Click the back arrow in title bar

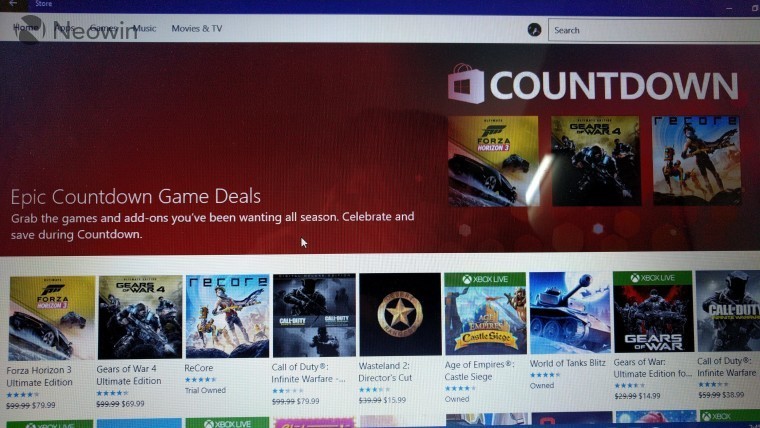pos(13,3)
